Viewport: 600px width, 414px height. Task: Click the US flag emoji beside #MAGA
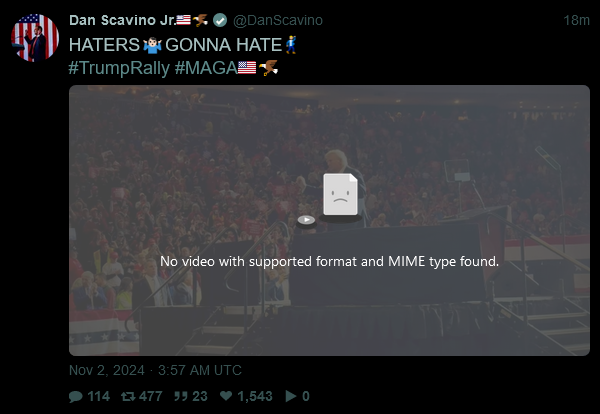coord(247,68)
